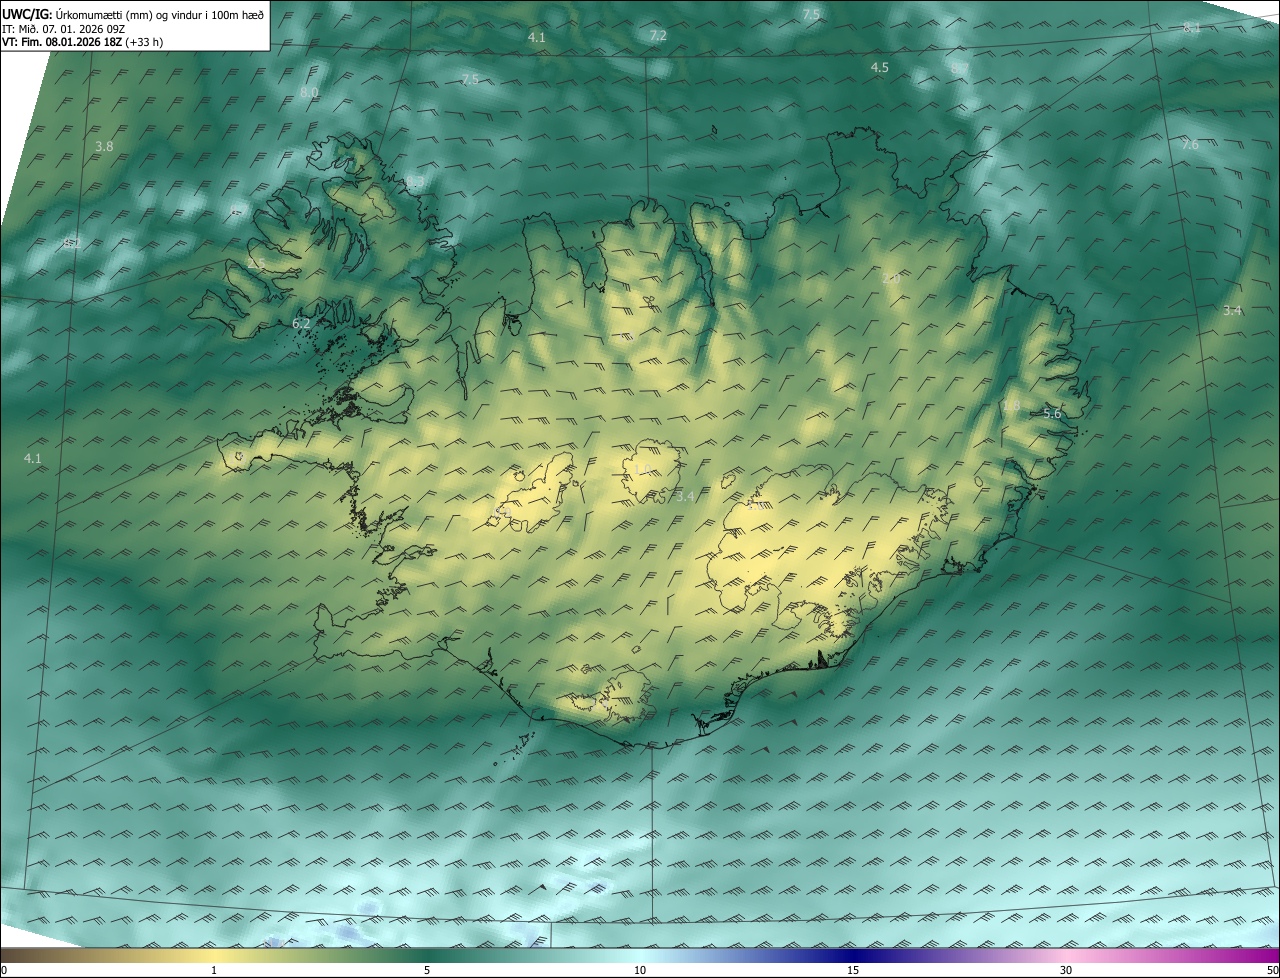Click the 8.1 value label
The height and width of the screenshot is (978, 1280).
click(x=1192, y=28)
